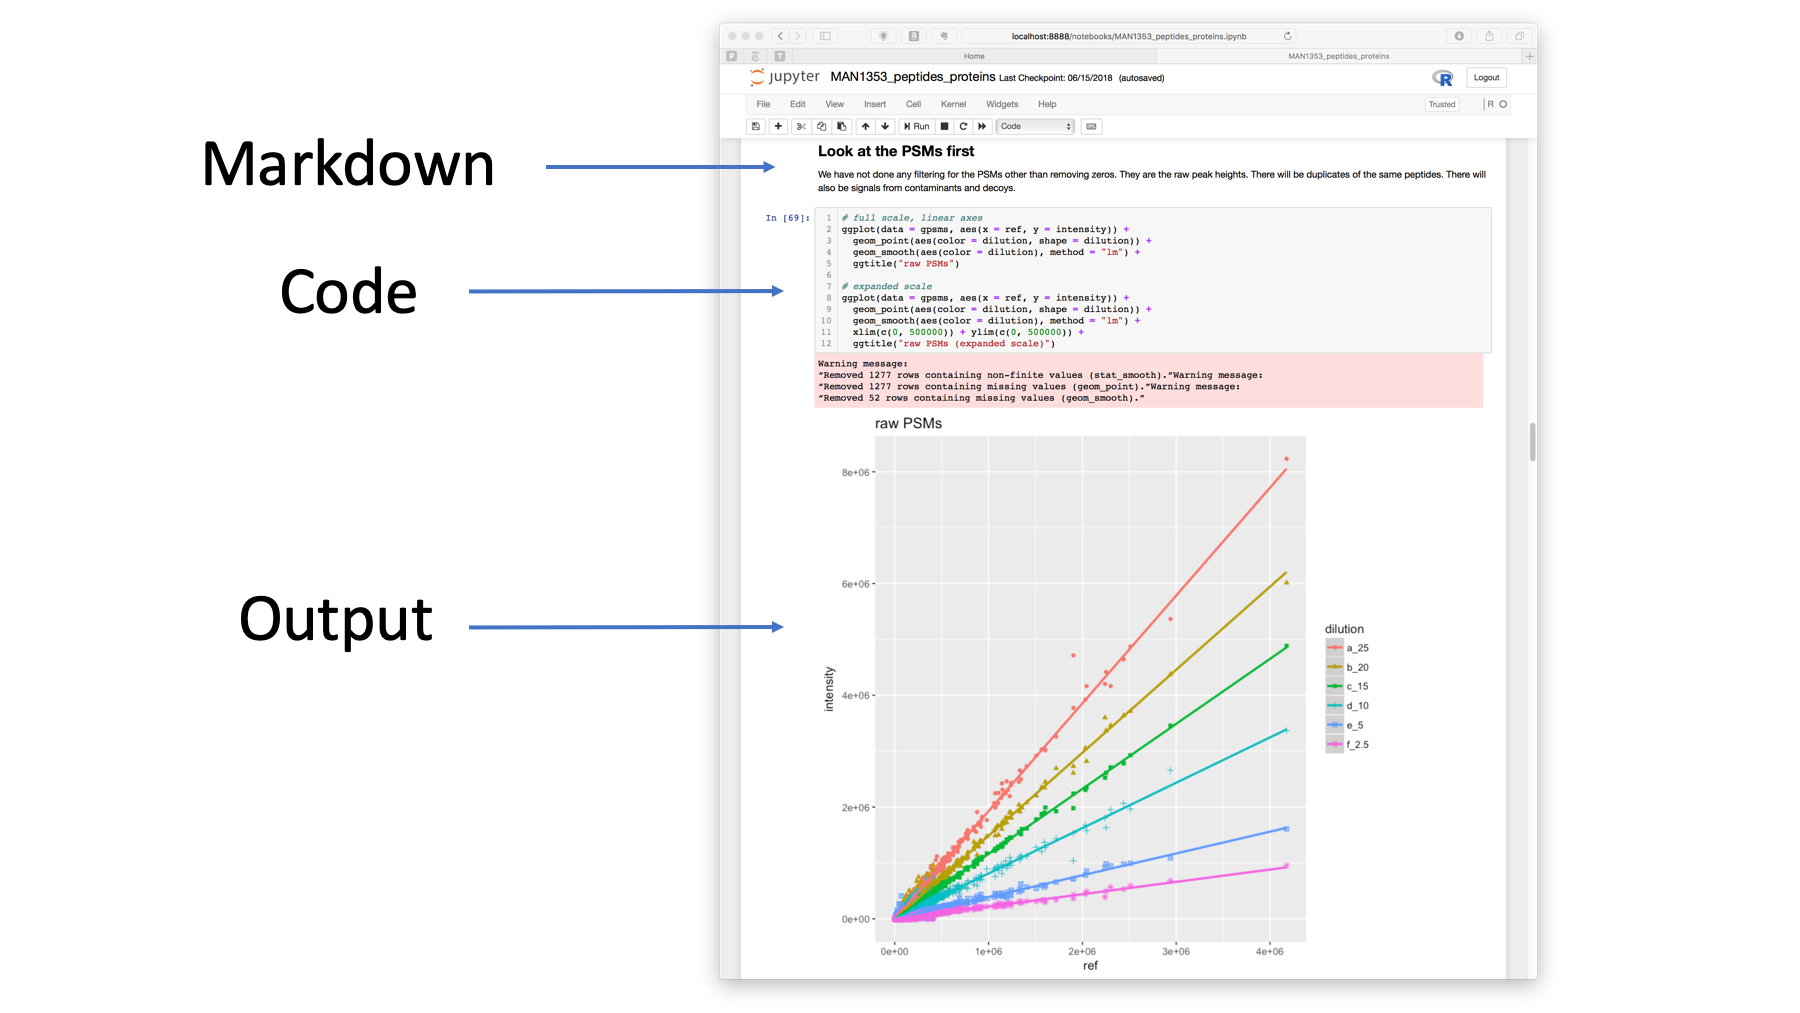
Task: Click the f_2.5 legend color key
Action: [x=1334, y=744]
